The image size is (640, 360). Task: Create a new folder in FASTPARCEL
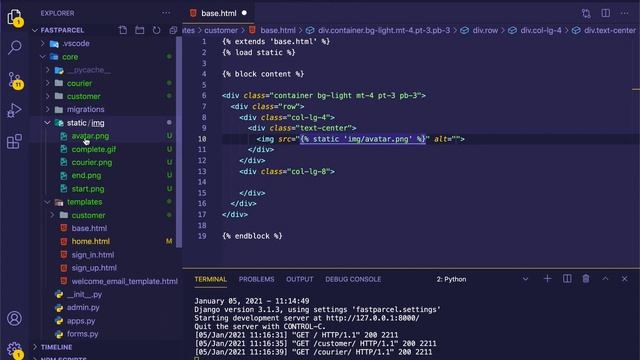[140, 30]
